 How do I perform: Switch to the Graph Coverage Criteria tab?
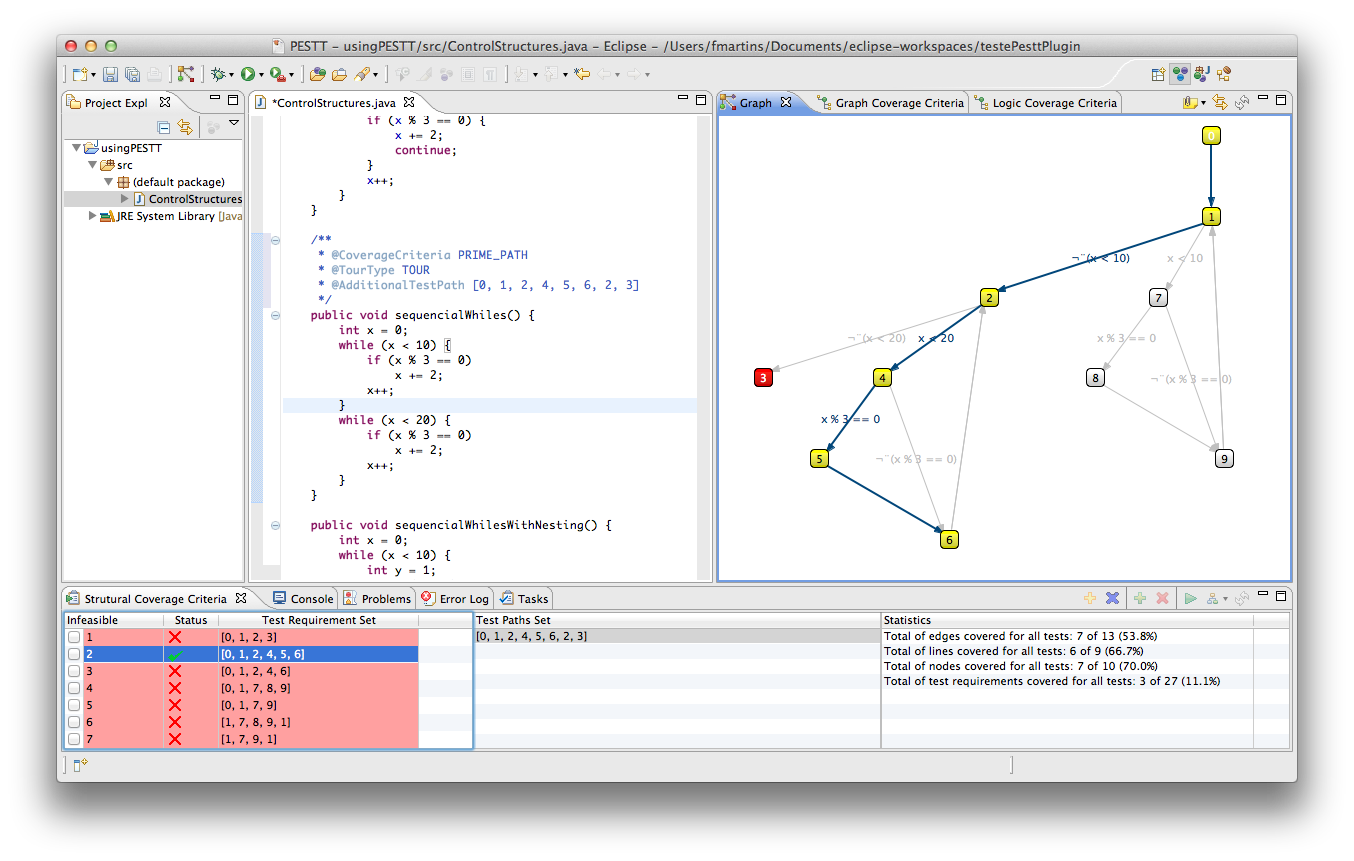point(889,102)
